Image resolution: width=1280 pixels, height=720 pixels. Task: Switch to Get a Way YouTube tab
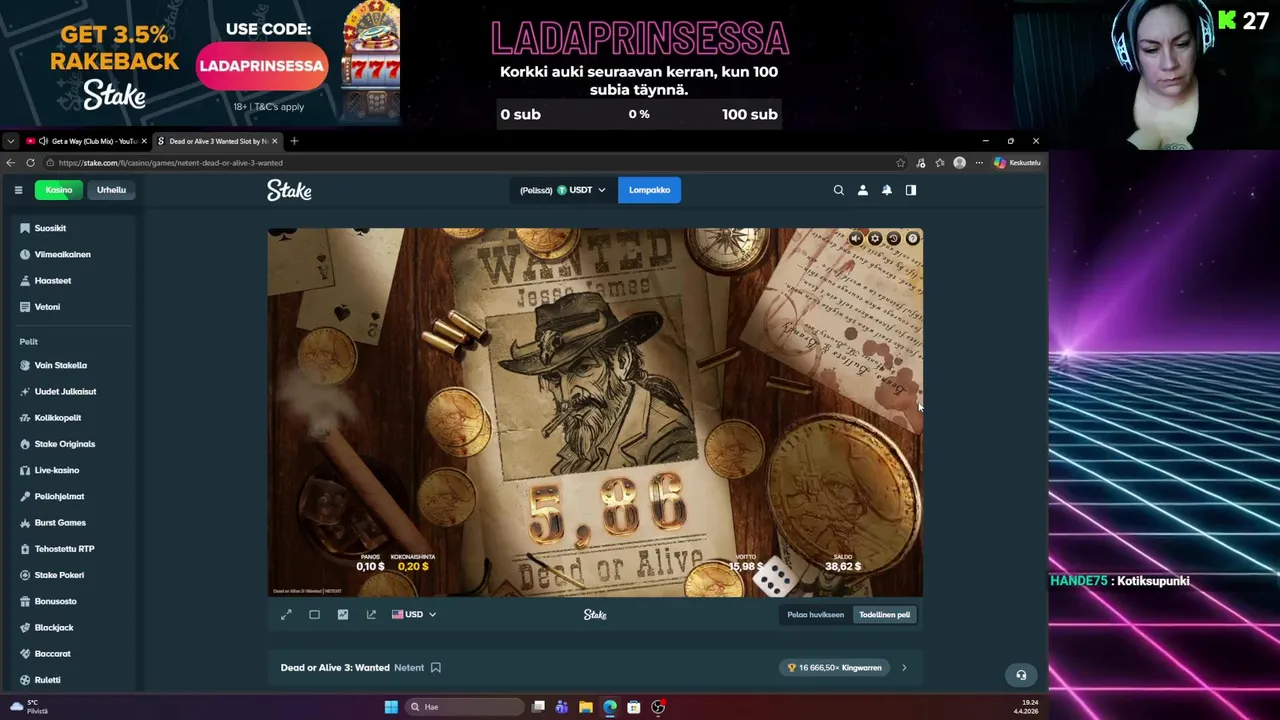coord(86,141)
